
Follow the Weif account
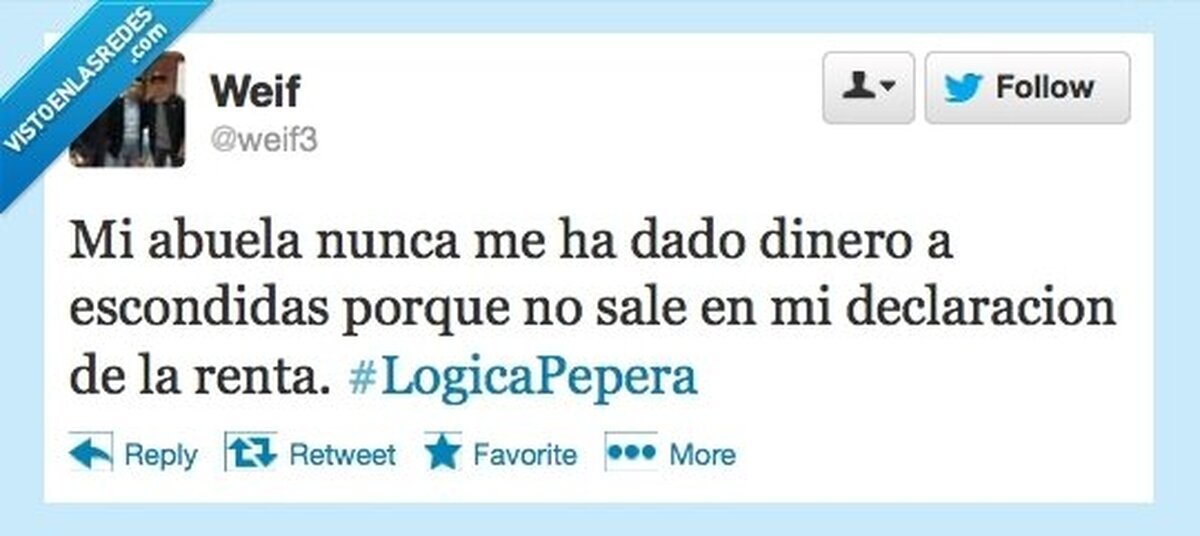1027,88
